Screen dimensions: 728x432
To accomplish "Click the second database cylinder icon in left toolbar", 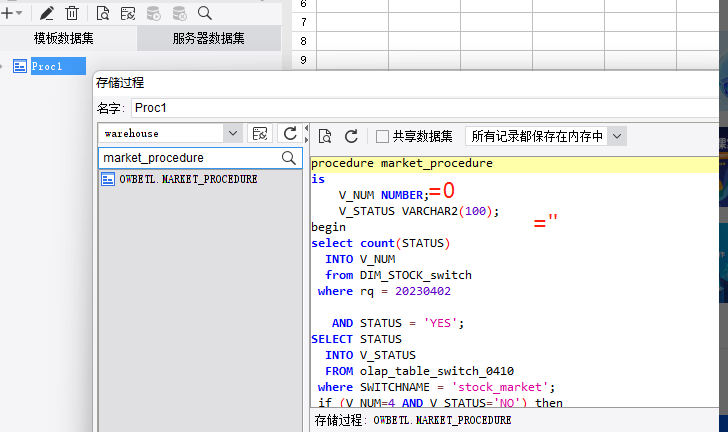I will (x=179, y=13).
